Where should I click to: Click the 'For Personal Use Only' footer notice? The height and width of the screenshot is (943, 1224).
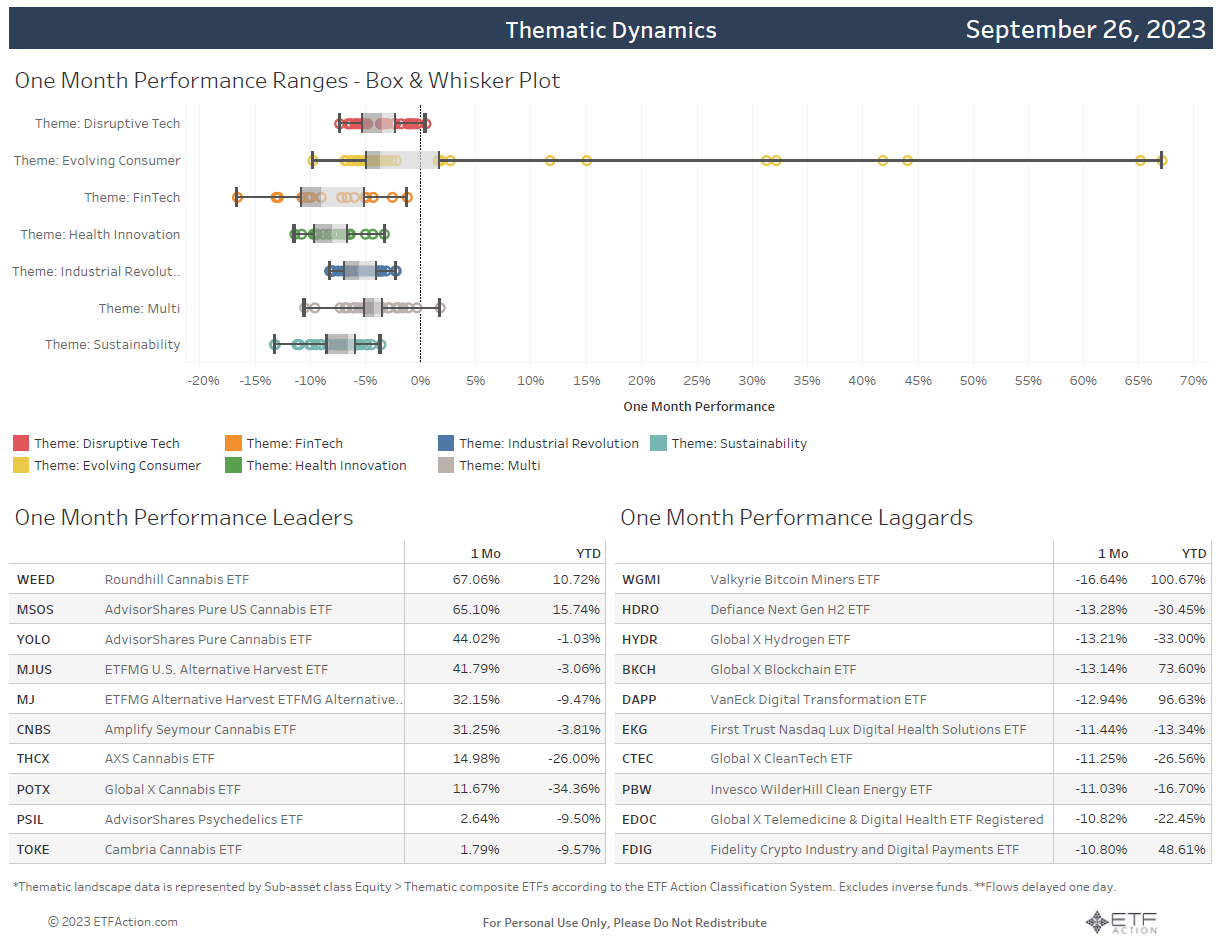625,923
